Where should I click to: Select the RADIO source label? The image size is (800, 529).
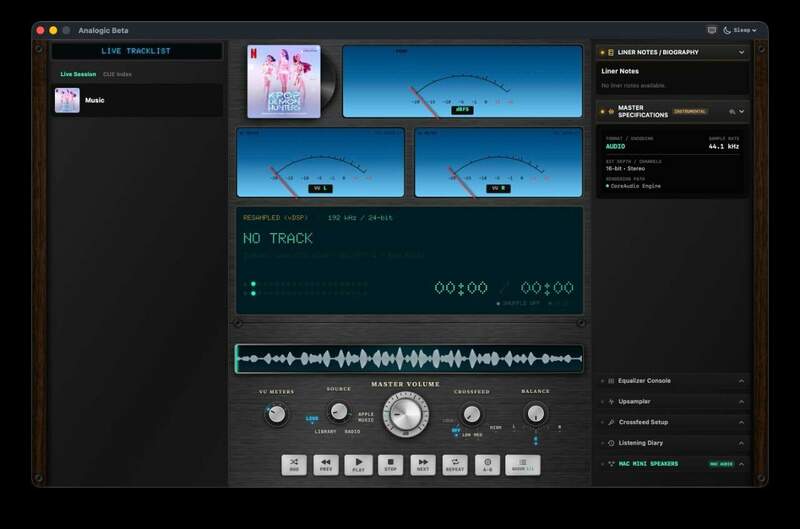click(x=352, y=432)
